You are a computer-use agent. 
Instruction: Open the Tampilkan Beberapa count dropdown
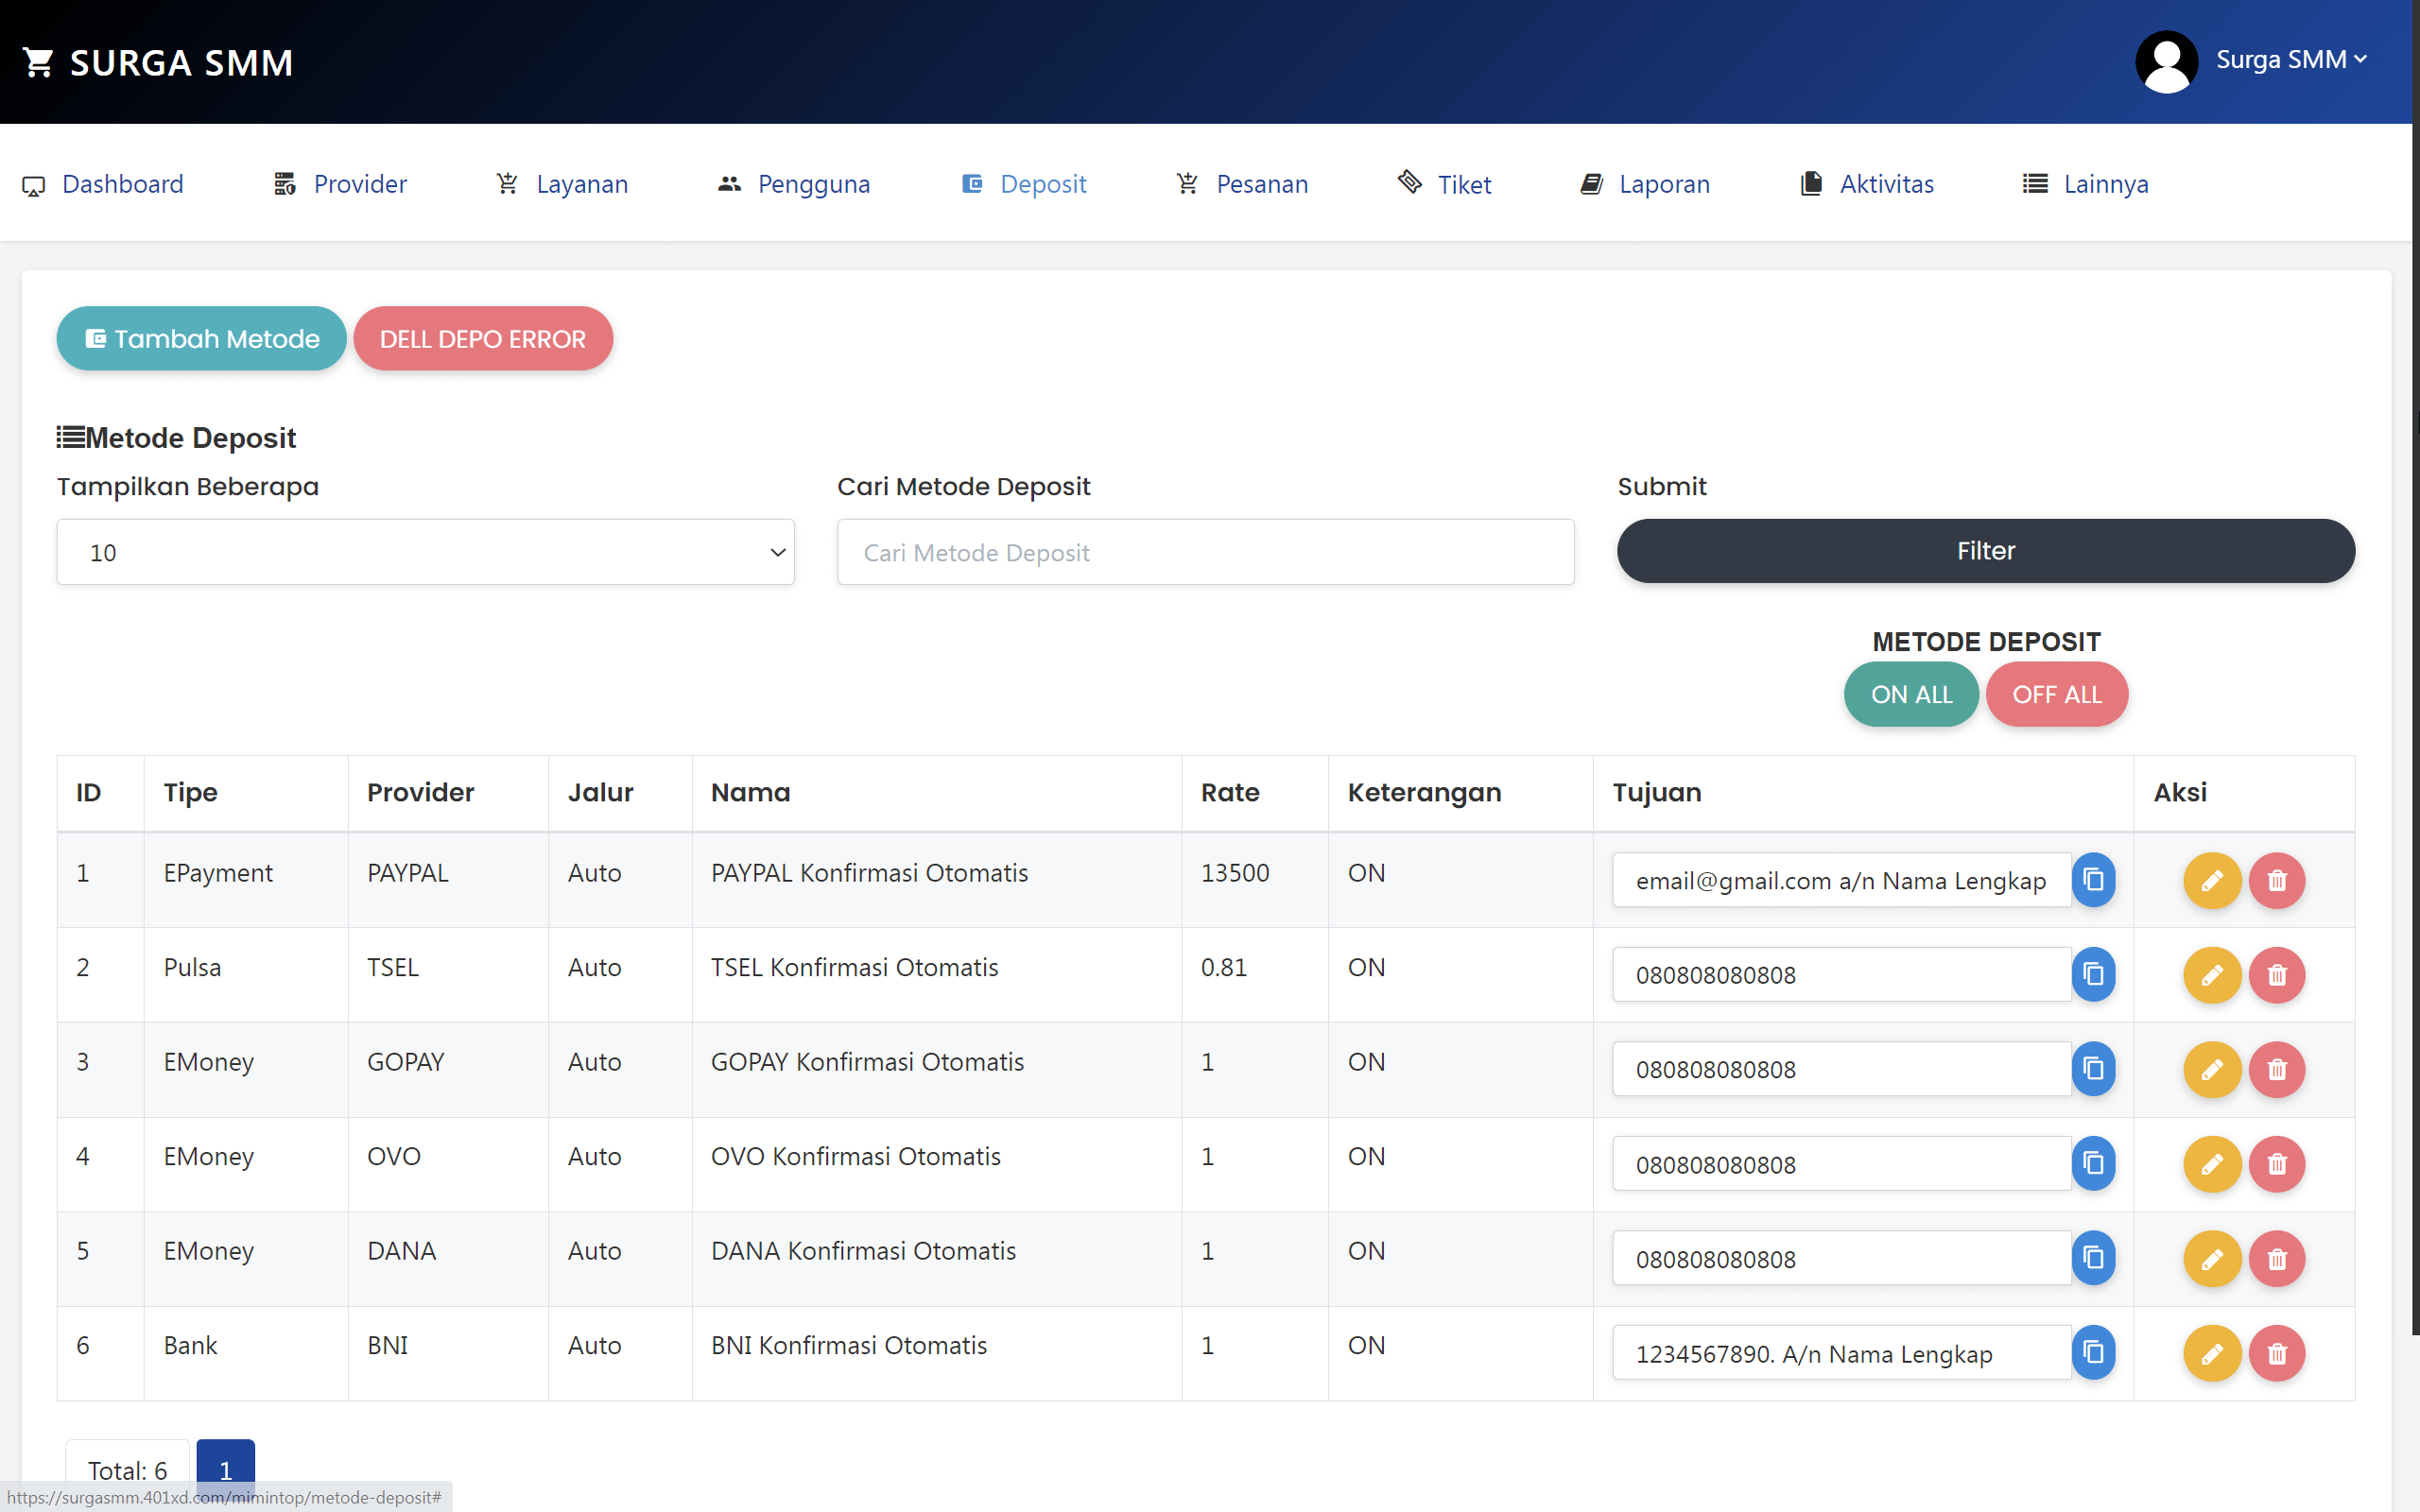click(424, 551)
